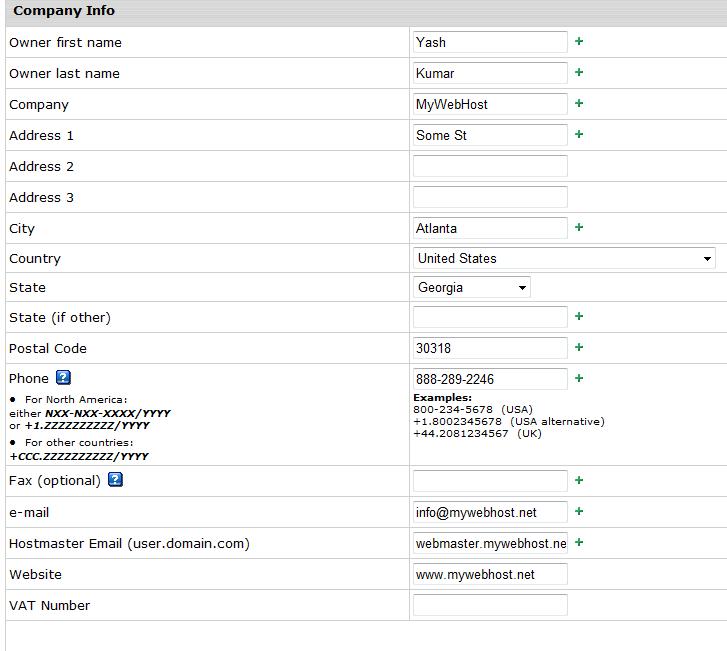Click the plus icon beside Fax field
727x651 pixels.
(x=579, y=480)
